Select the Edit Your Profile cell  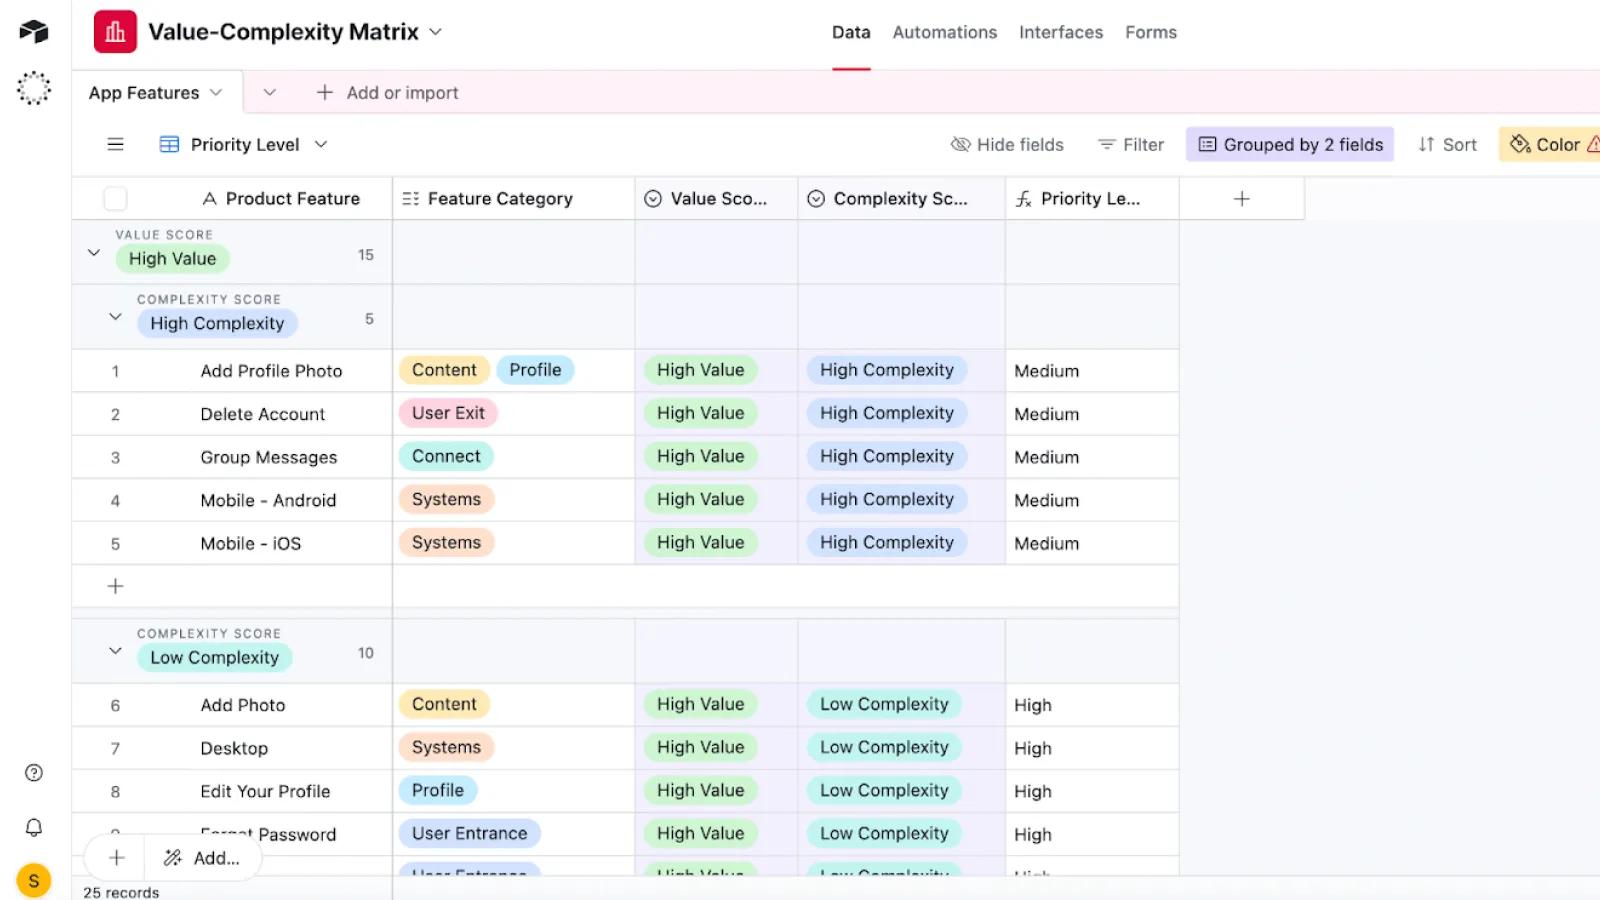[265, 791]
